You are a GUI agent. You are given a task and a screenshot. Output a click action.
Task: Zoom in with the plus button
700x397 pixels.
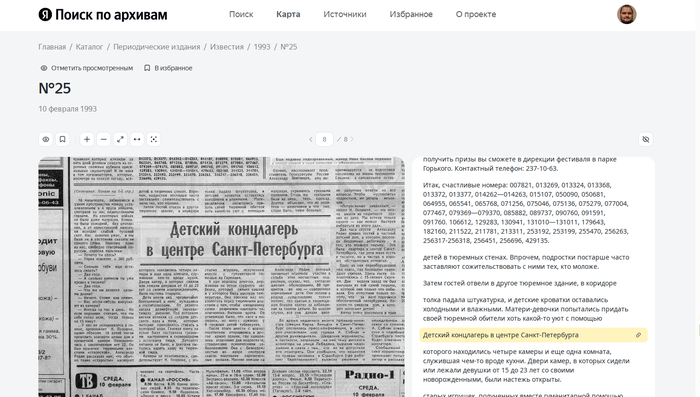click(x=87, y=139)
